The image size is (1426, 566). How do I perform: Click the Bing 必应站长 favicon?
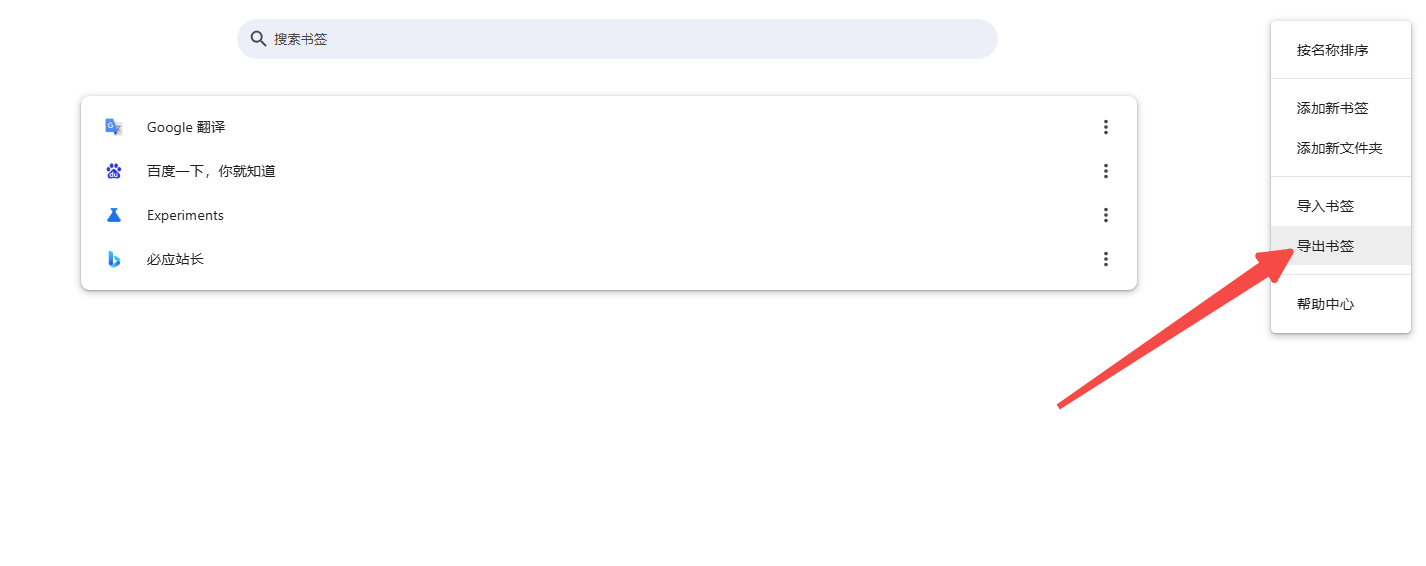click(114, 259)
